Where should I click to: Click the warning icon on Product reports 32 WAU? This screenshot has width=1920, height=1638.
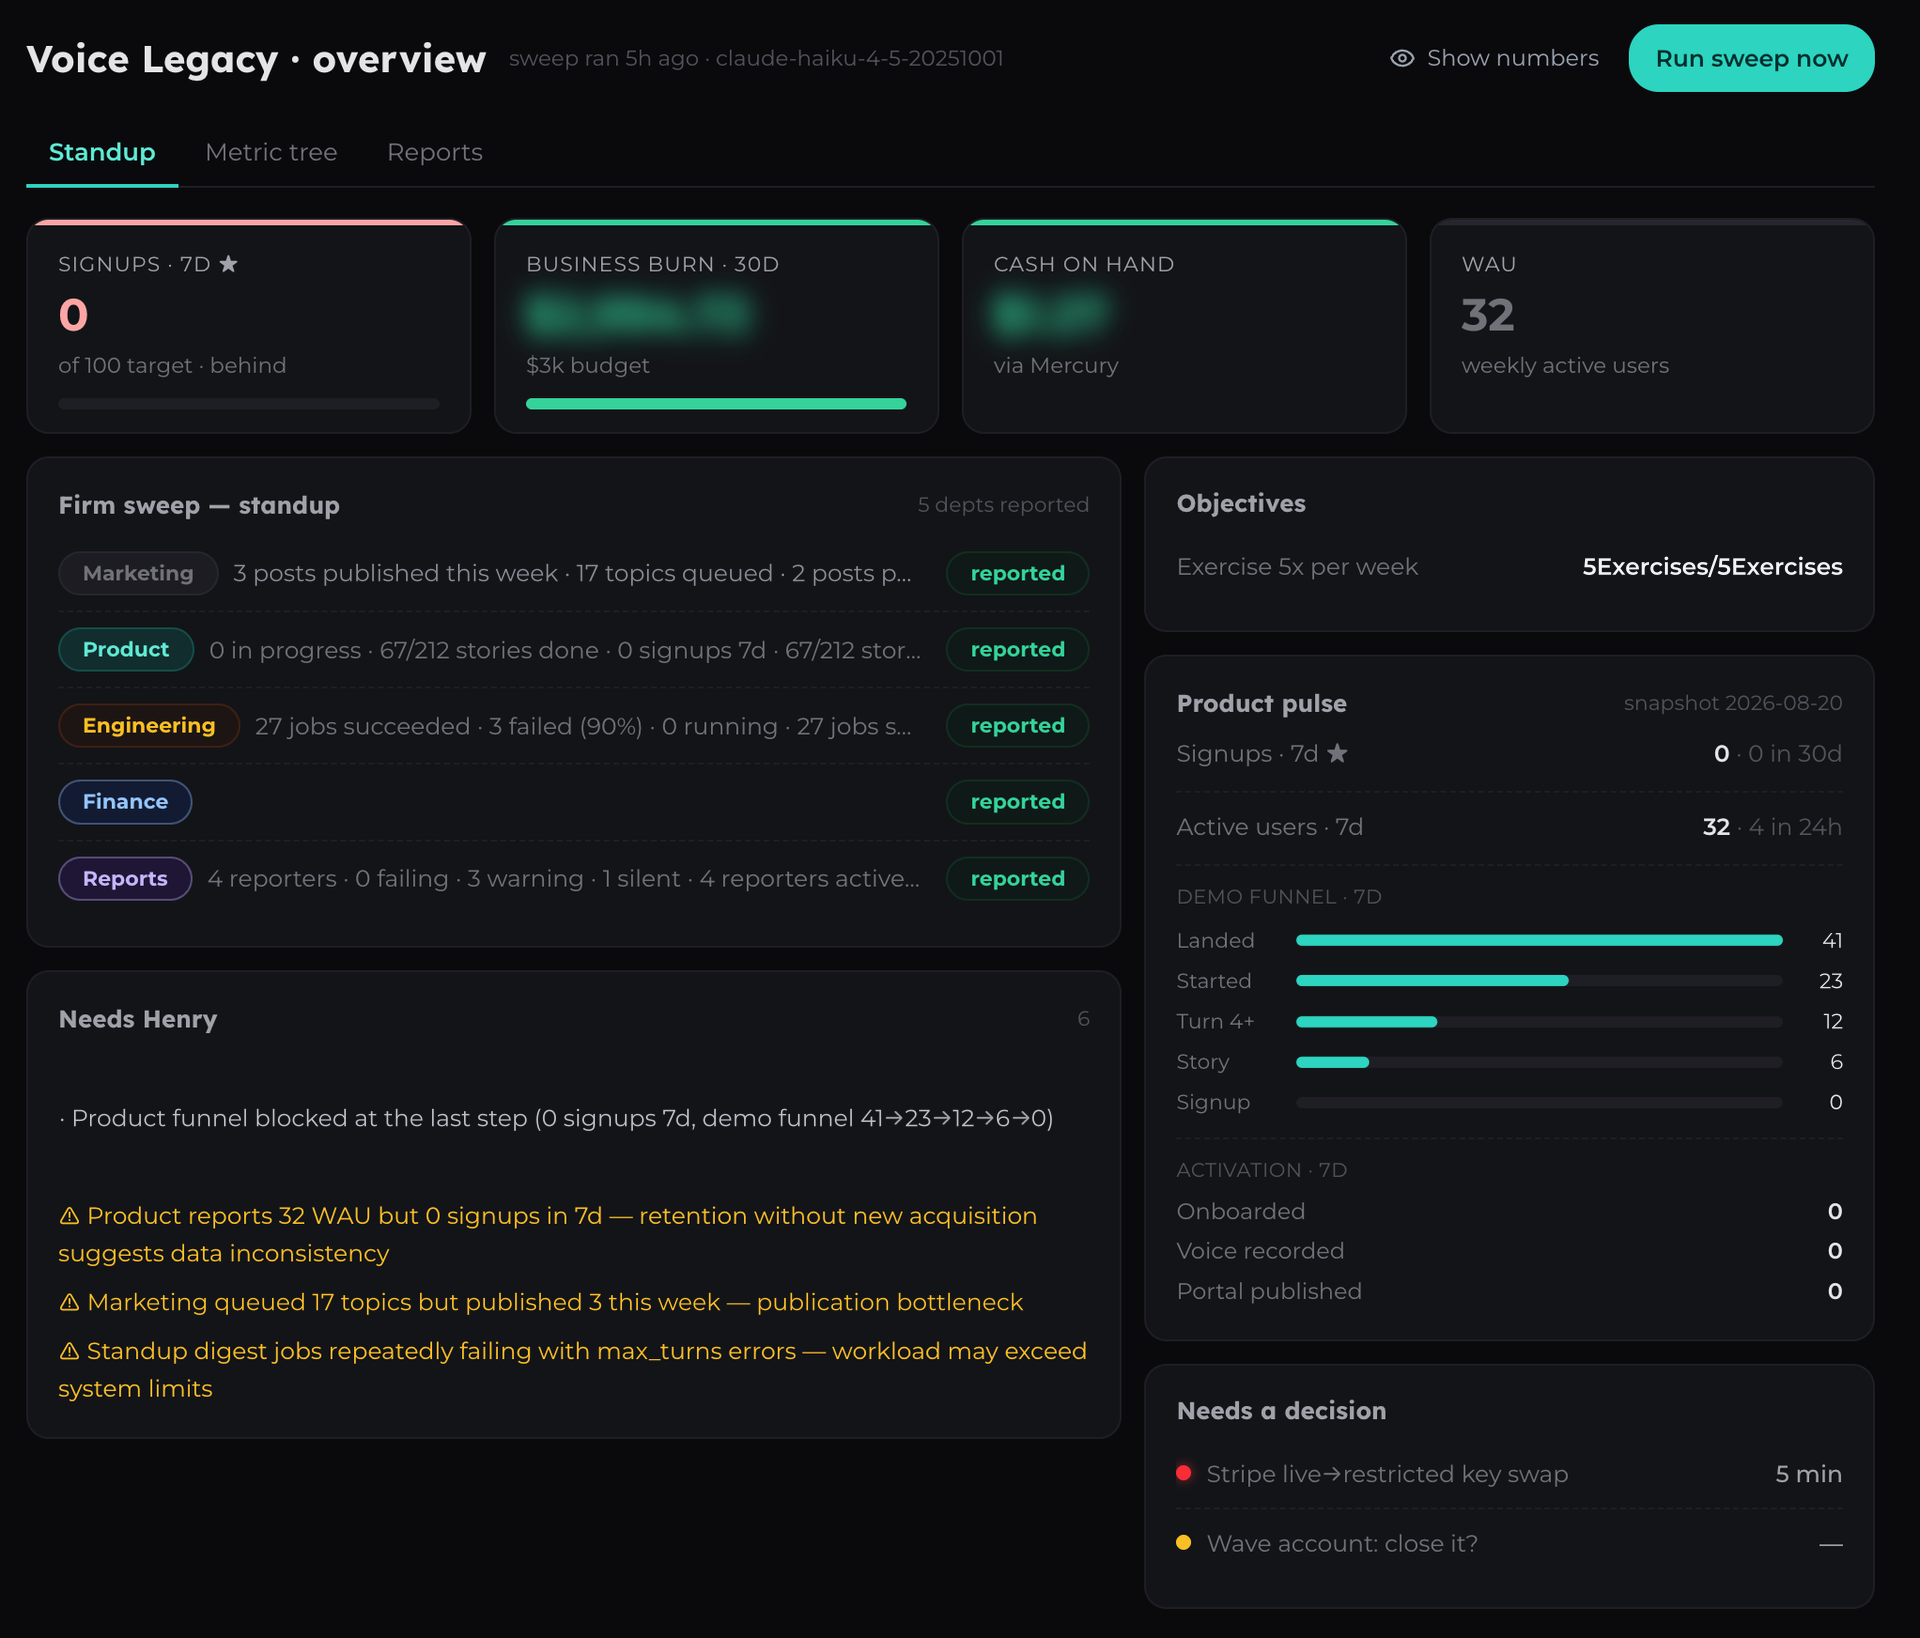(x=69, y=1216)
